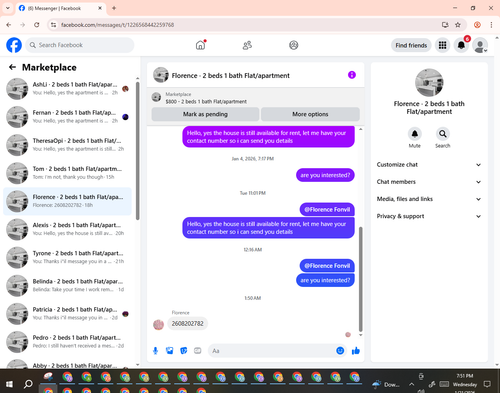Screen dimensions: 500x393
Task: Focus the Search Facebook field
Action: (x=80, y=45)
